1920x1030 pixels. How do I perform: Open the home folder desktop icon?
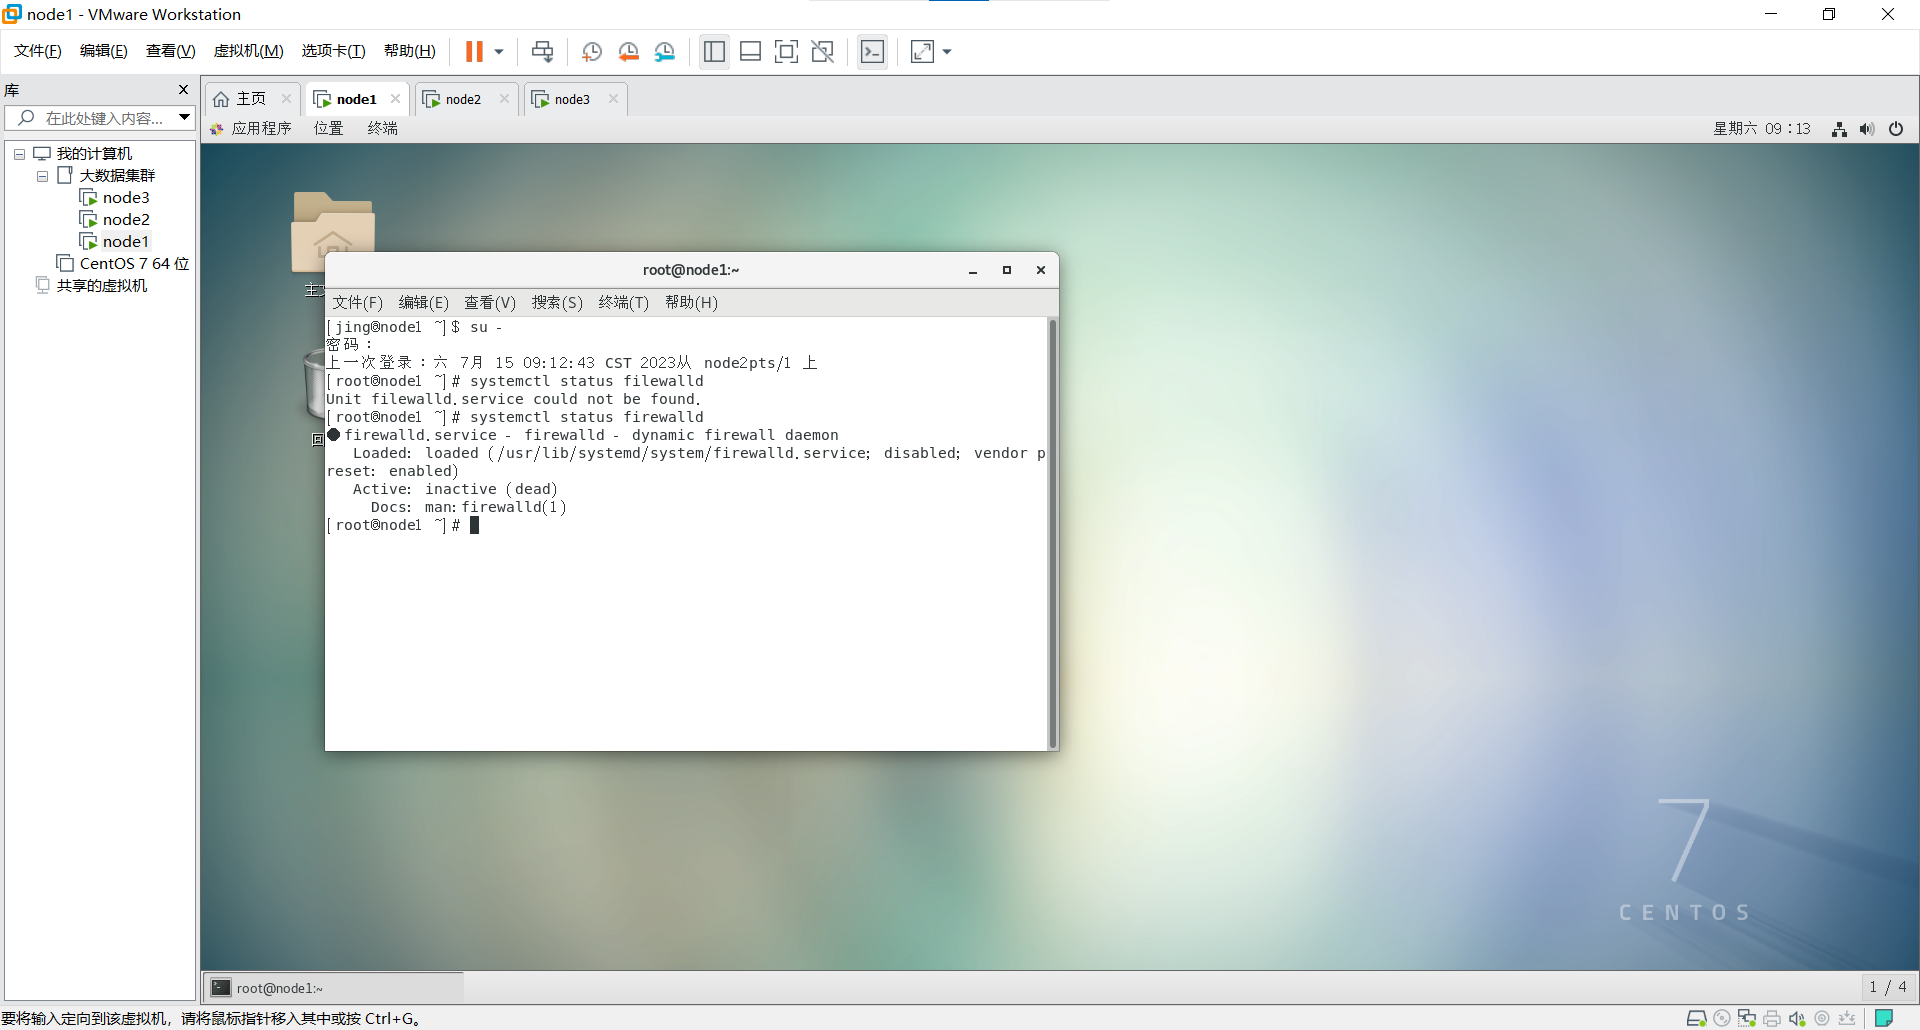click(x=332, y=232)
